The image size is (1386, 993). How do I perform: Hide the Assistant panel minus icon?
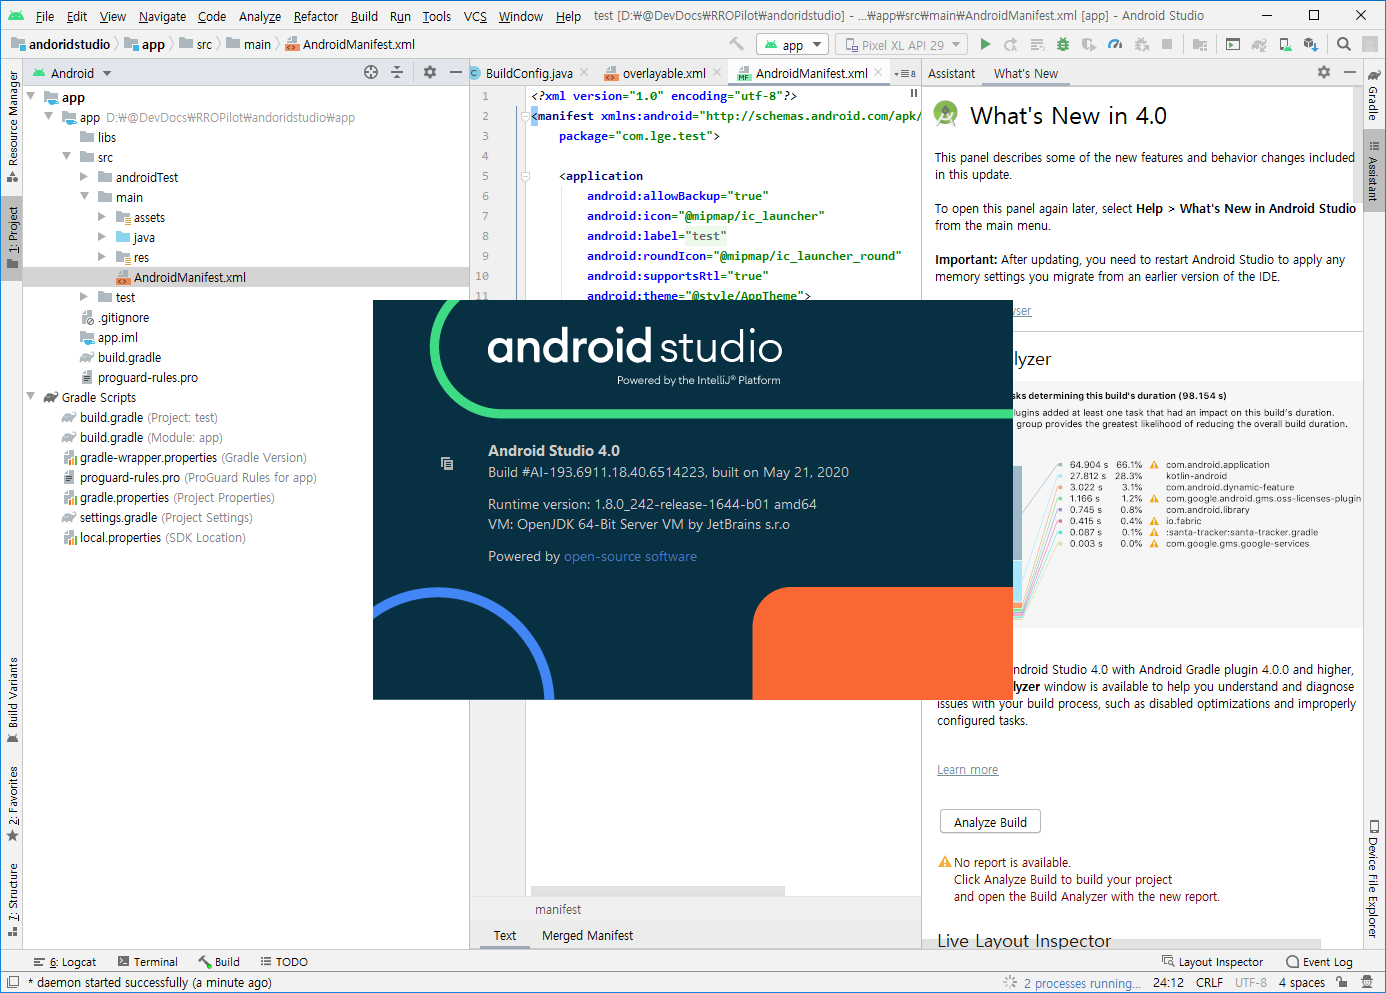[x=1350, y=72]
